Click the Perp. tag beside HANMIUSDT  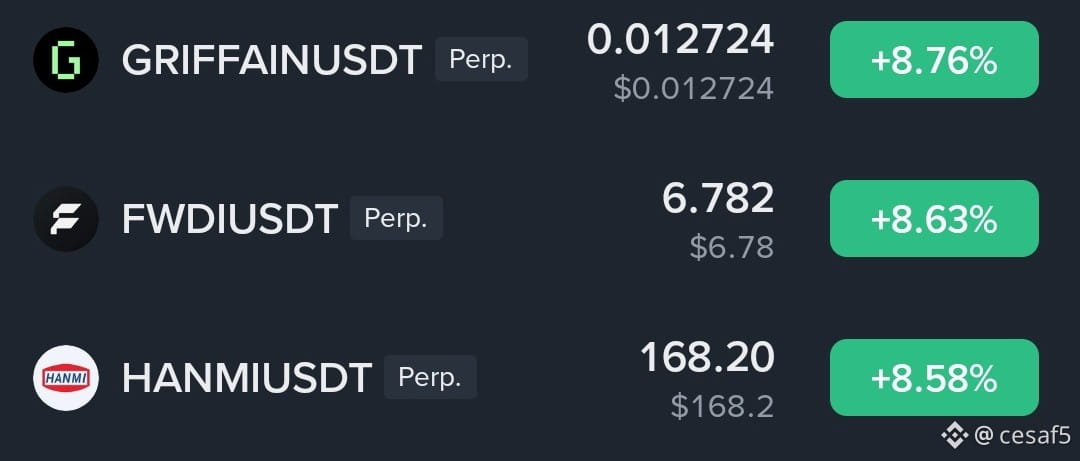(x=430, y=377)
